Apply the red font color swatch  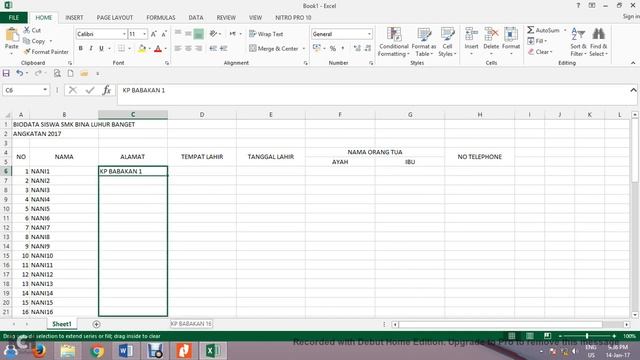[158, 49]
